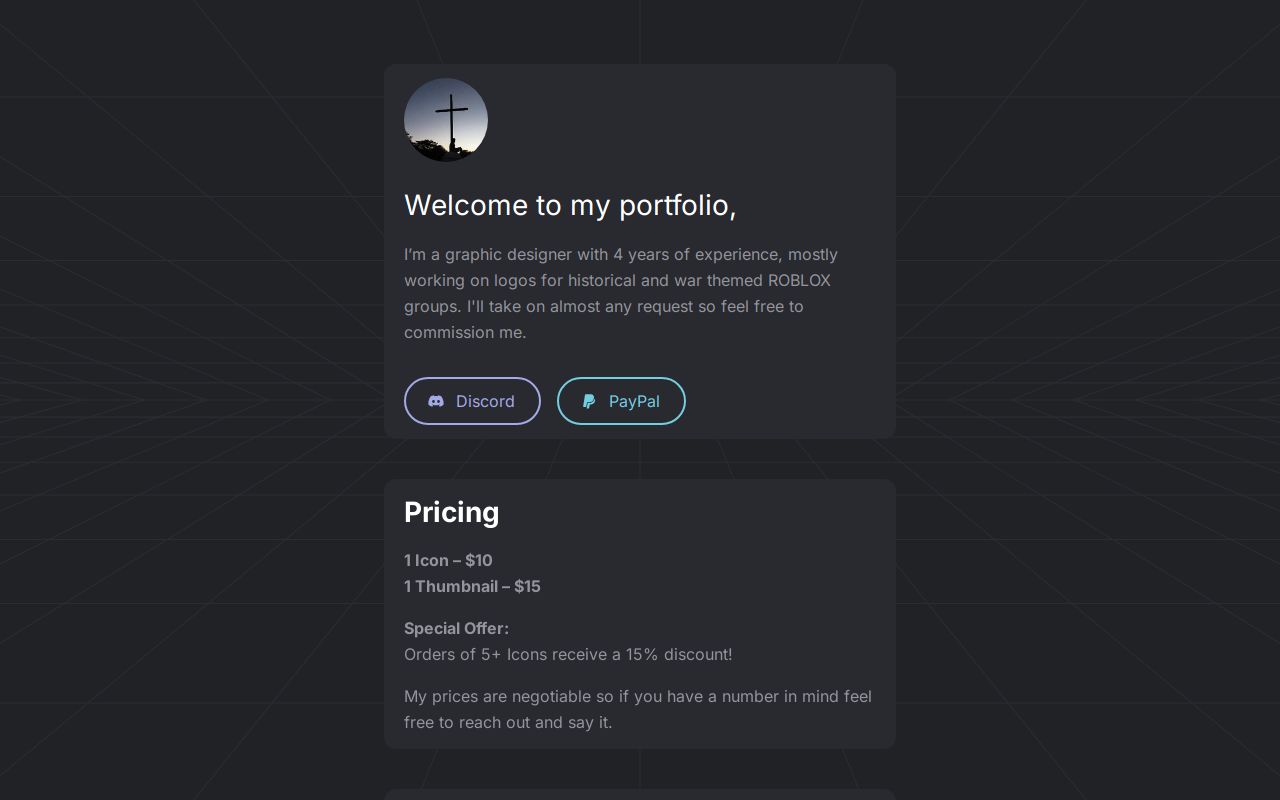This screenshot has height=800, width=1280.
Task: Click the partially visible card at the bottom
Action: point(640,793)
